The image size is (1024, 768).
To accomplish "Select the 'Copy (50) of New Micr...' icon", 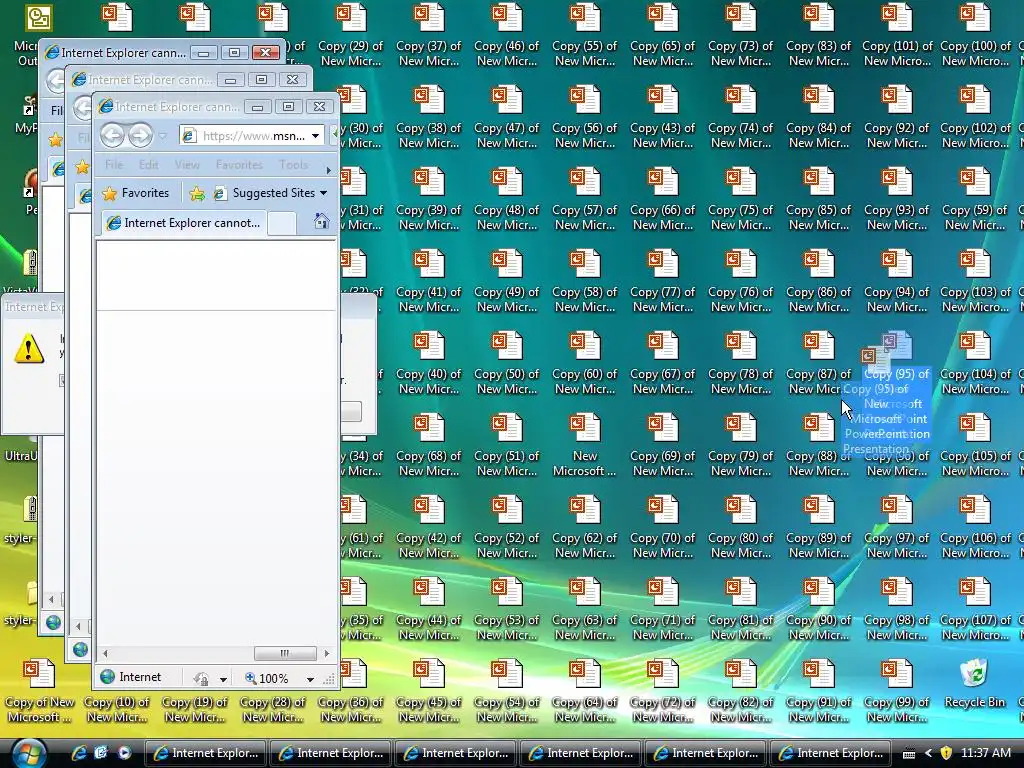I will click(x=507, y=363).
